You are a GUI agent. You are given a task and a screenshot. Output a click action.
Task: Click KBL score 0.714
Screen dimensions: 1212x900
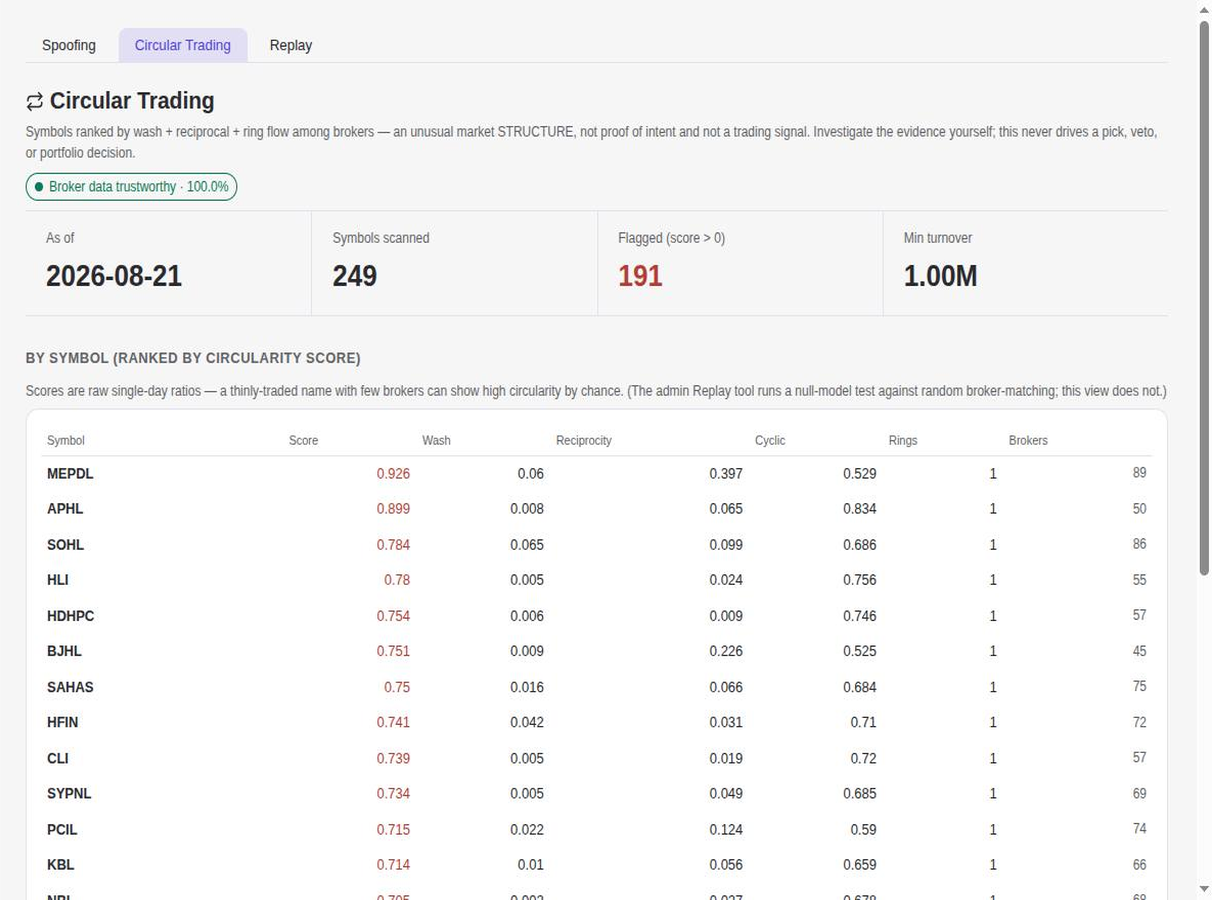[393, 865]
